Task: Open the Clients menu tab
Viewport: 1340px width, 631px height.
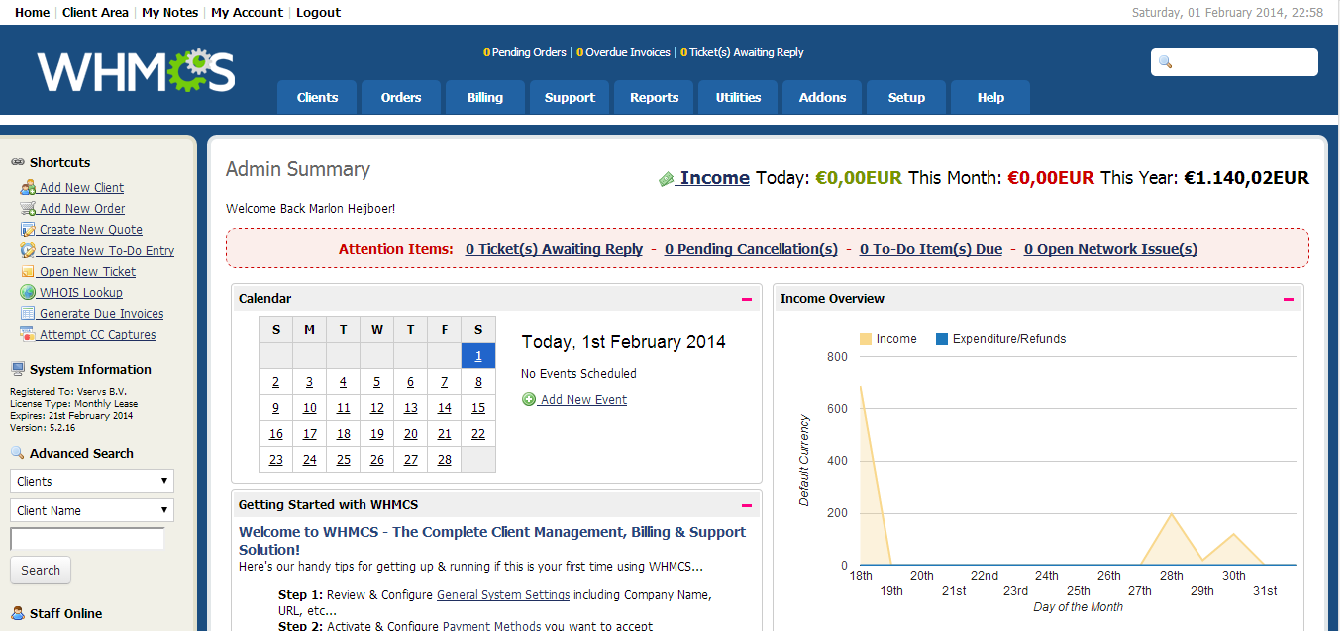Action: [317, 97]
